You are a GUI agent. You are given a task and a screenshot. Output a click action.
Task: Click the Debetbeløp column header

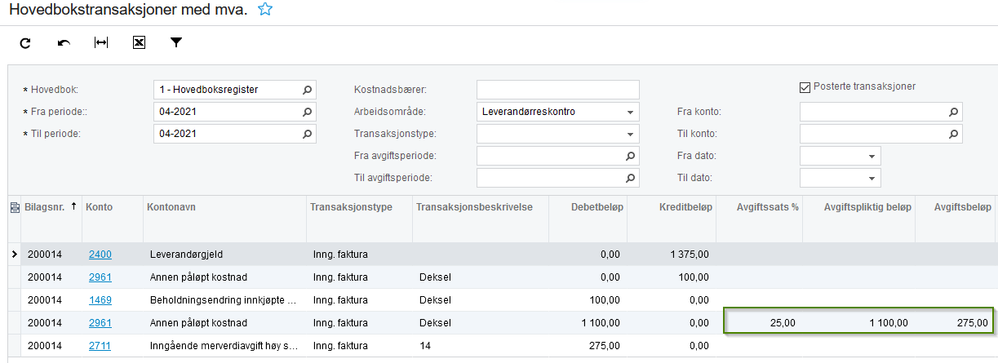point(588,207)
